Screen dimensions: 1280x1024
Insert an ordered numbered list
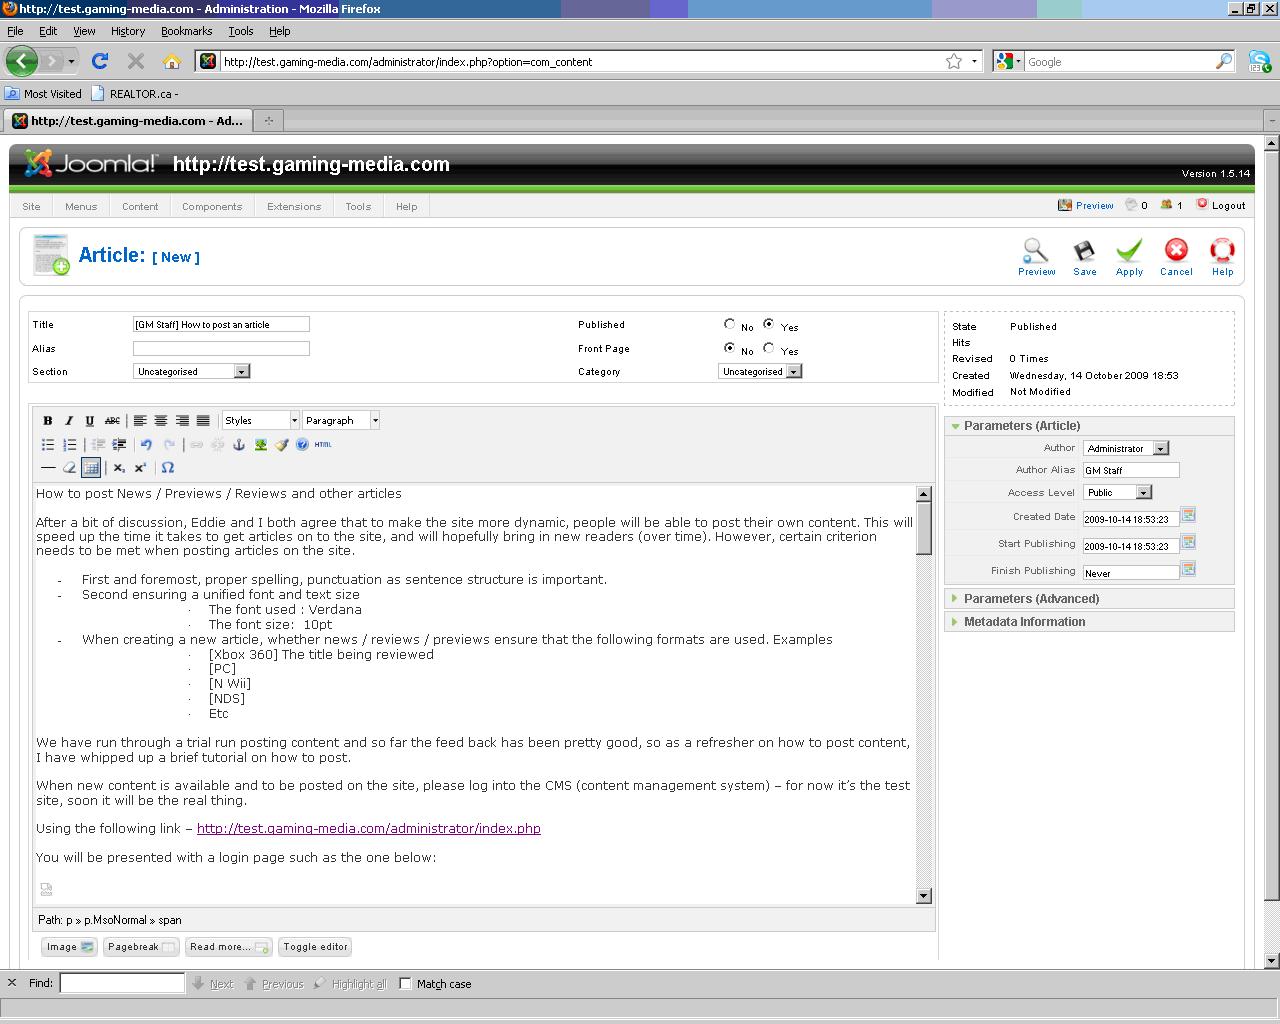[69, 445]
